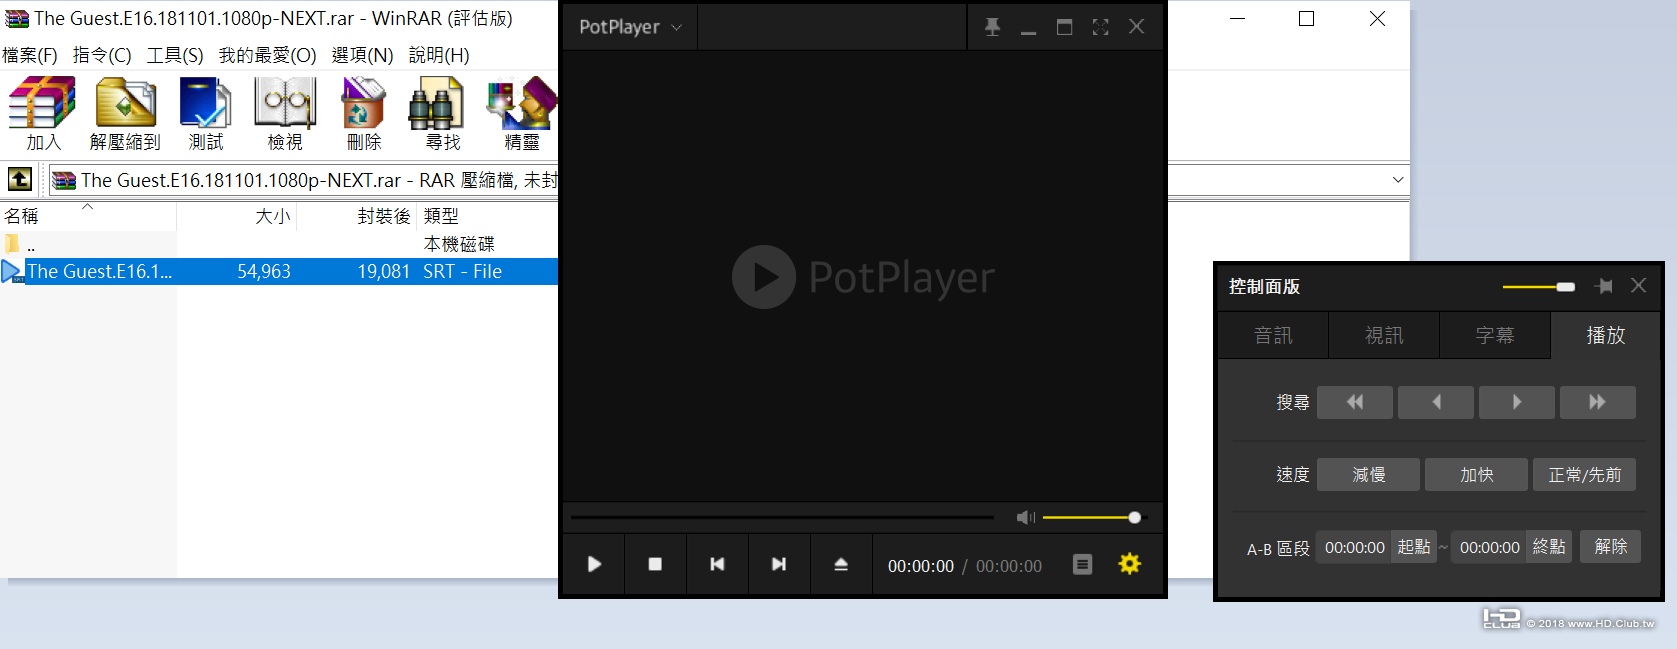Select The Guest.E16.1... SRT file row
This screenshot has height=649, width=1677.
279,271
